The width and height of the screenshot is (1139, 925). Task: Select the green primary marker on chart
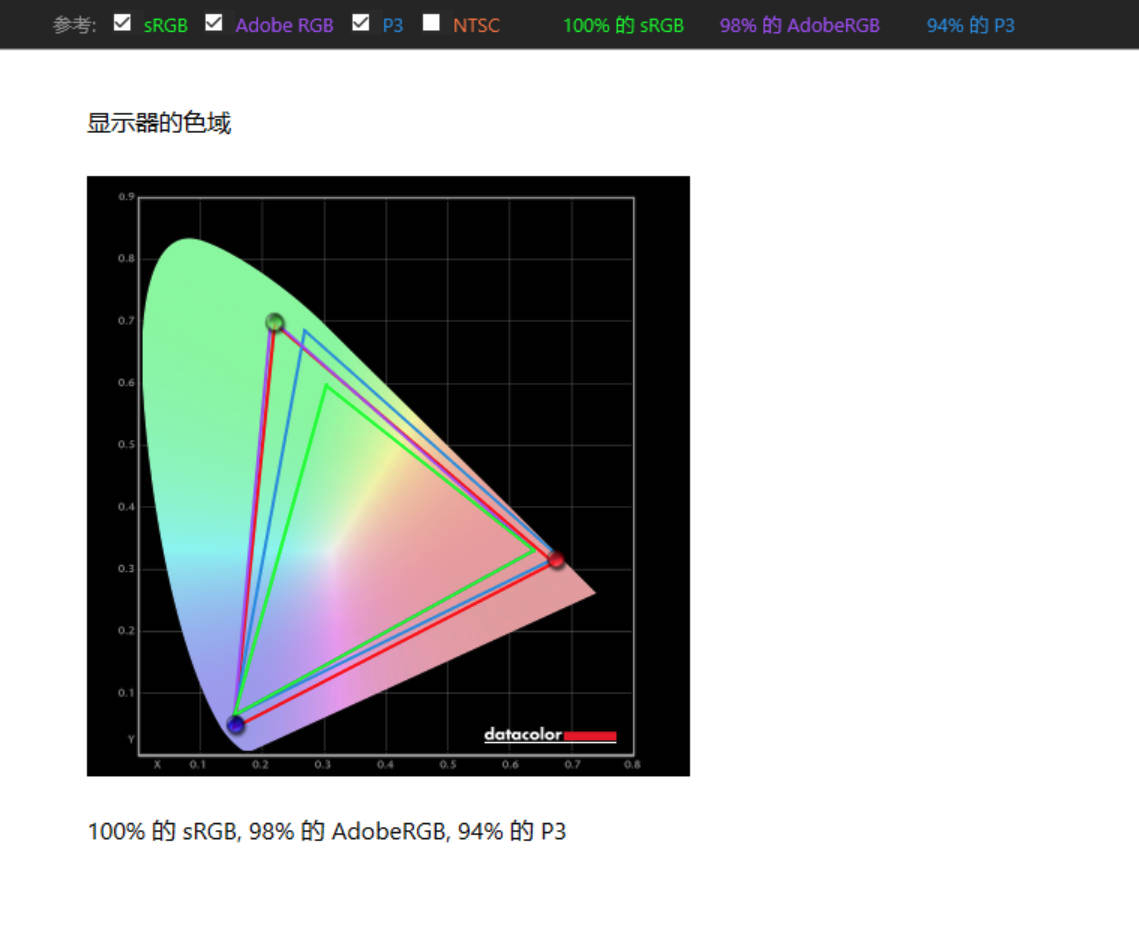[x=275, y=322]
